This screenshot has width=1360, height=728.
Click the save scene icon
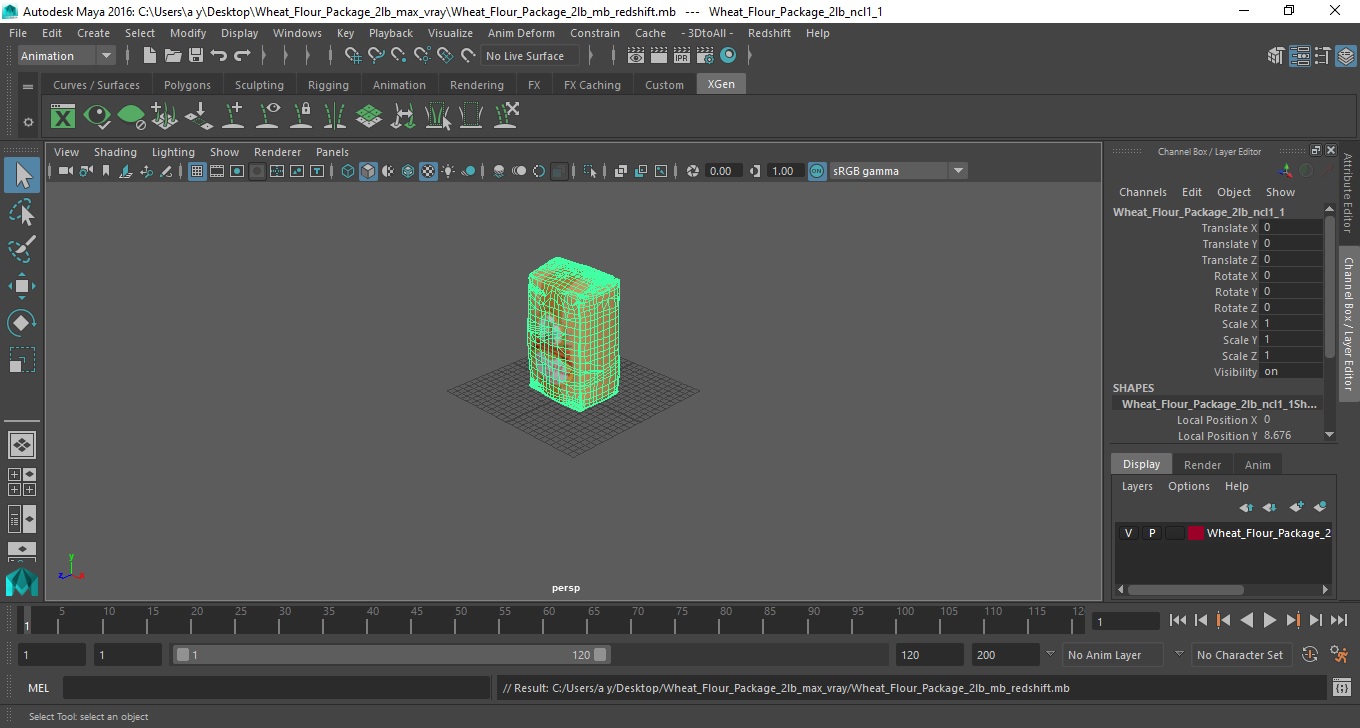click(x=196, y=56)
